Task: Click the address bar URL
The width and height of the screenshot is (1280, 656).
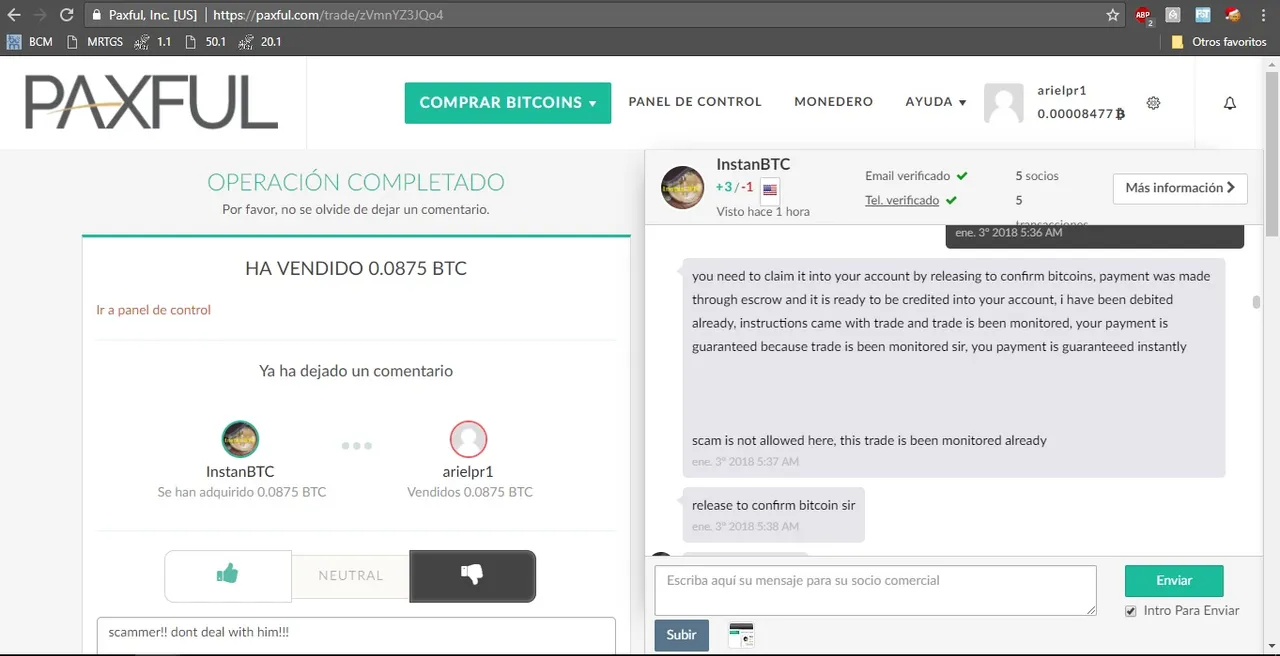Action: click(329, 15)
